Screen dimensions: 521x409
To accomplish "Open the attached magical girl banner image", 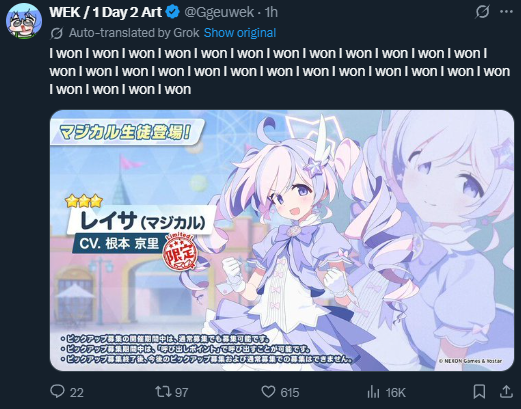I will (x=282, y=240).
